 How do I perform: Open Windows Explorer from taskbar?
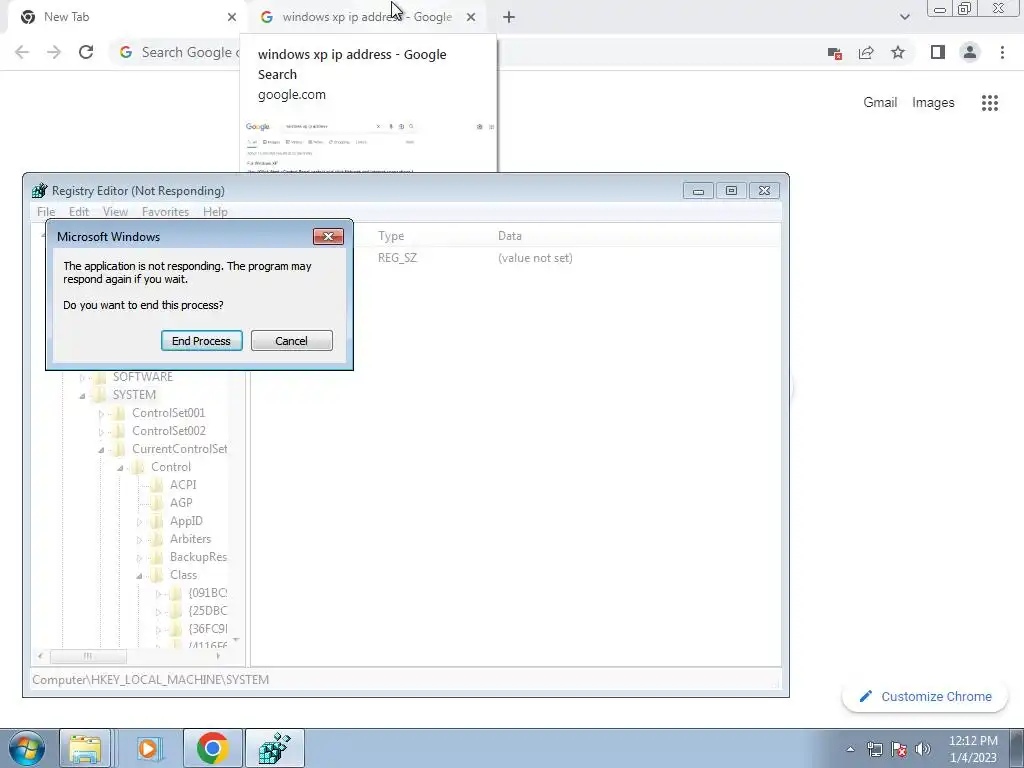click(85, 748)
